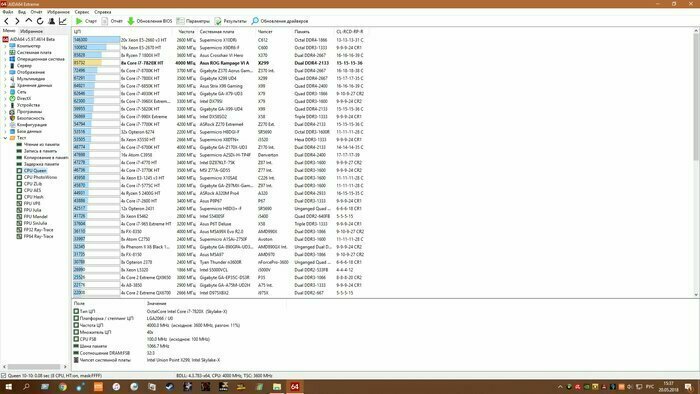Collapse the Тест (Test) tree node
Viewport: 700px width, 394px height.
[x=5, y=138]
